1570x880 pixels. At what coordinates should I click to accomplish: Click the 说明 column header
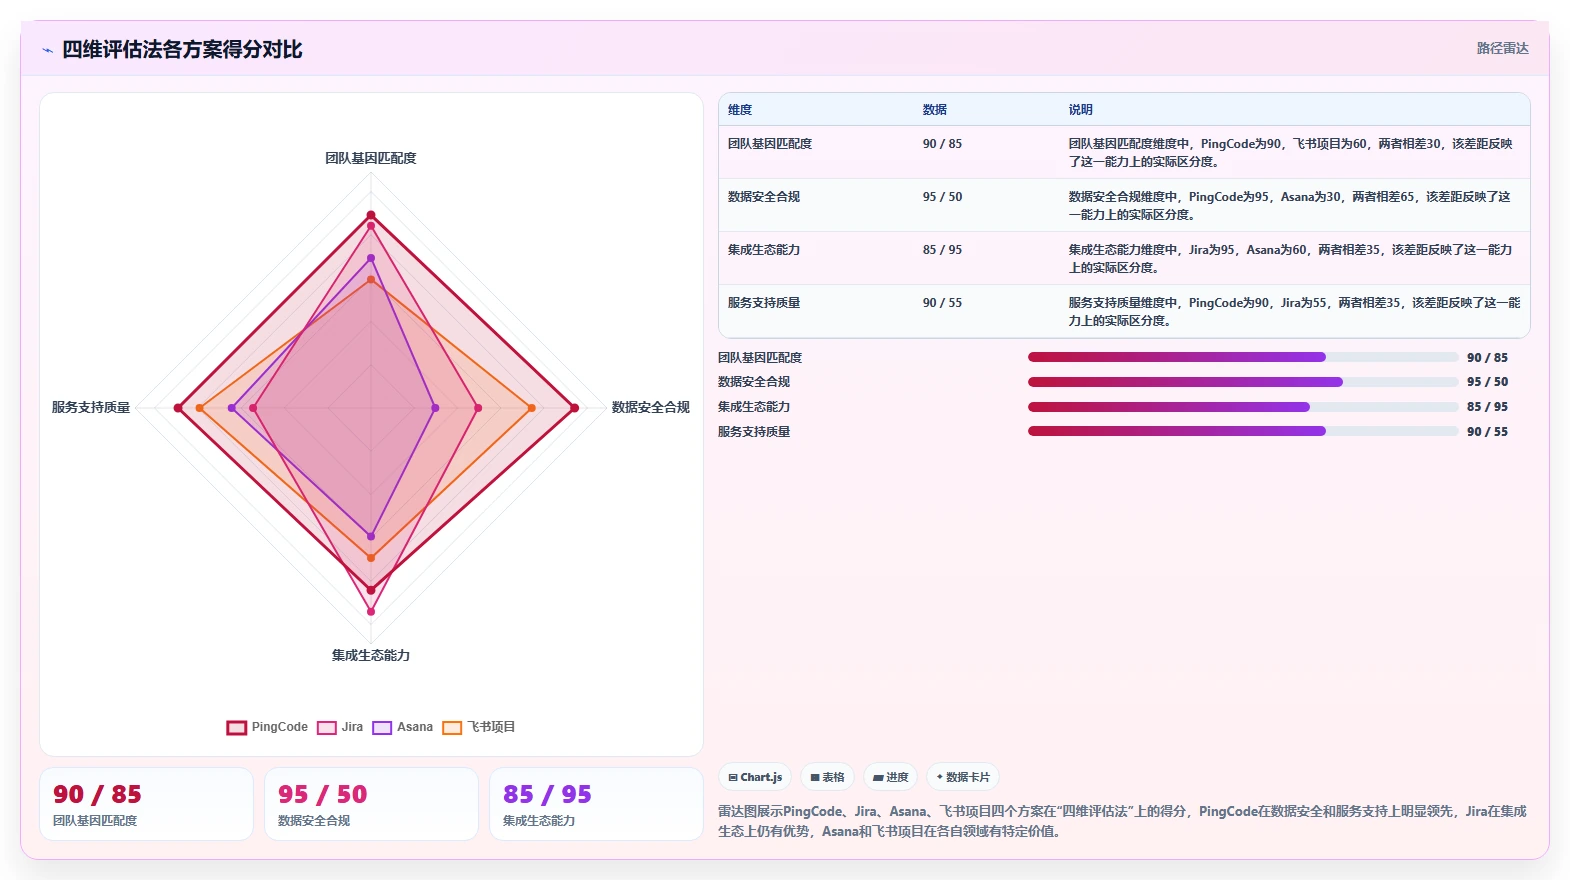pos(1081,110)
